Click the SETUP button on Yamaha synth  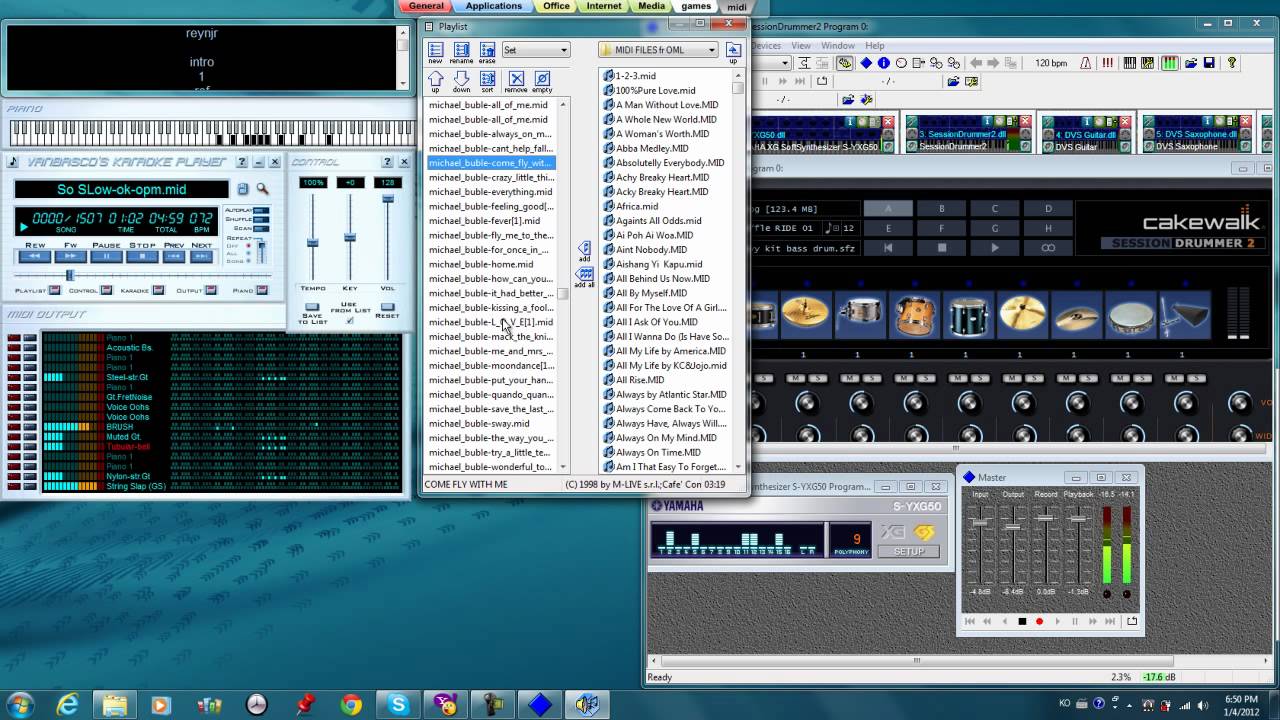[x=909, y=552]
